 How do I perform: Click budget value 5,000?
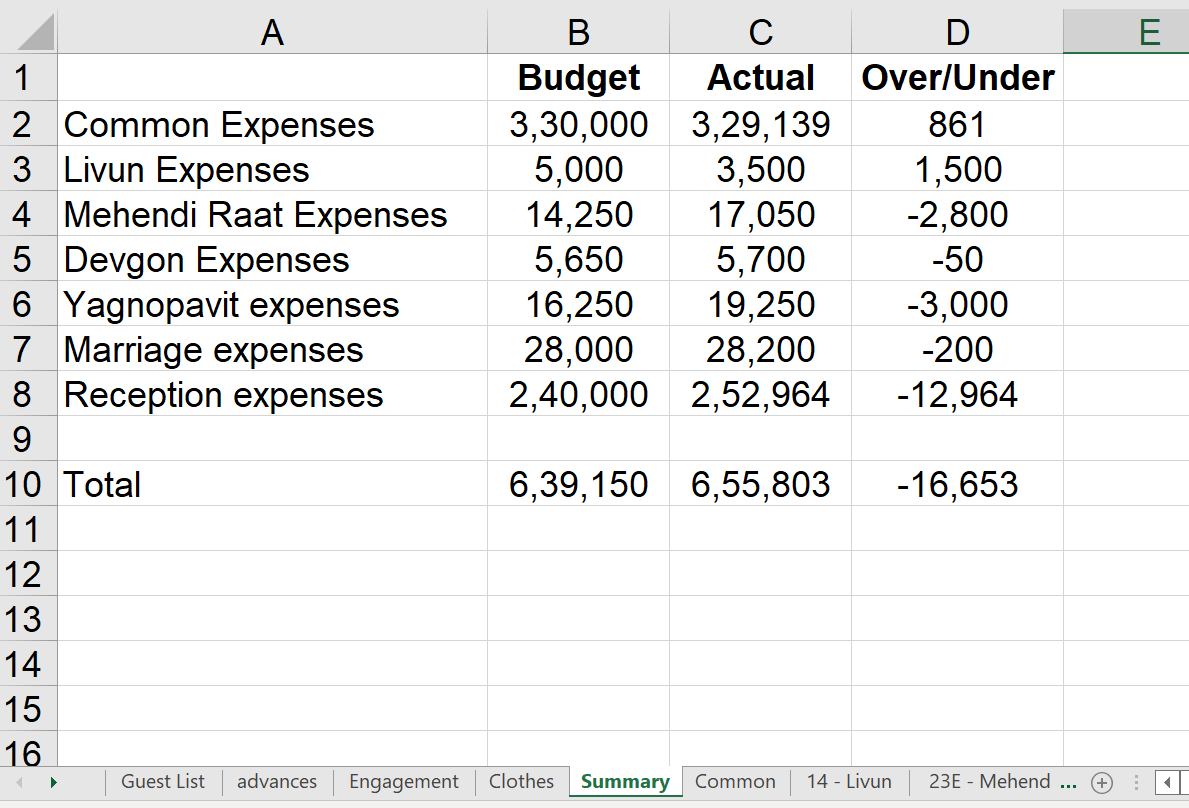(579, 168)
